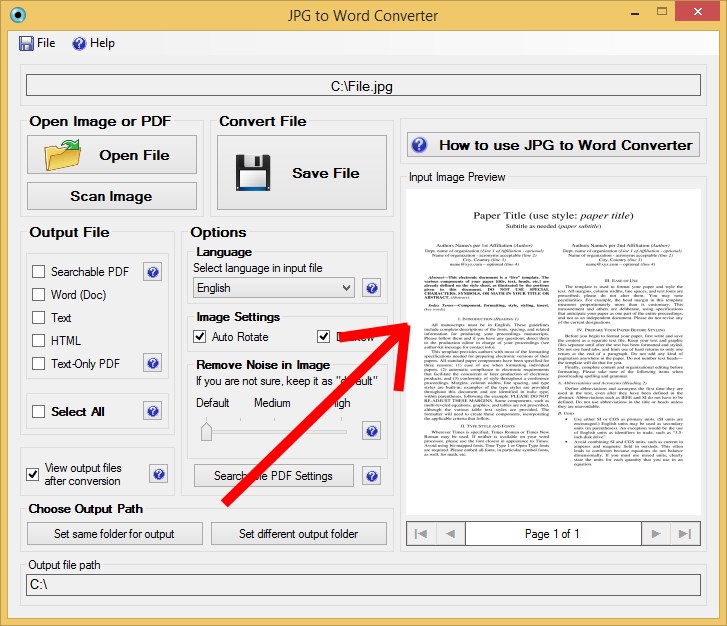This screenshot has width=727, height=626.
Task: Click help icon for noise removal slider
Action: tap(371, 431)
